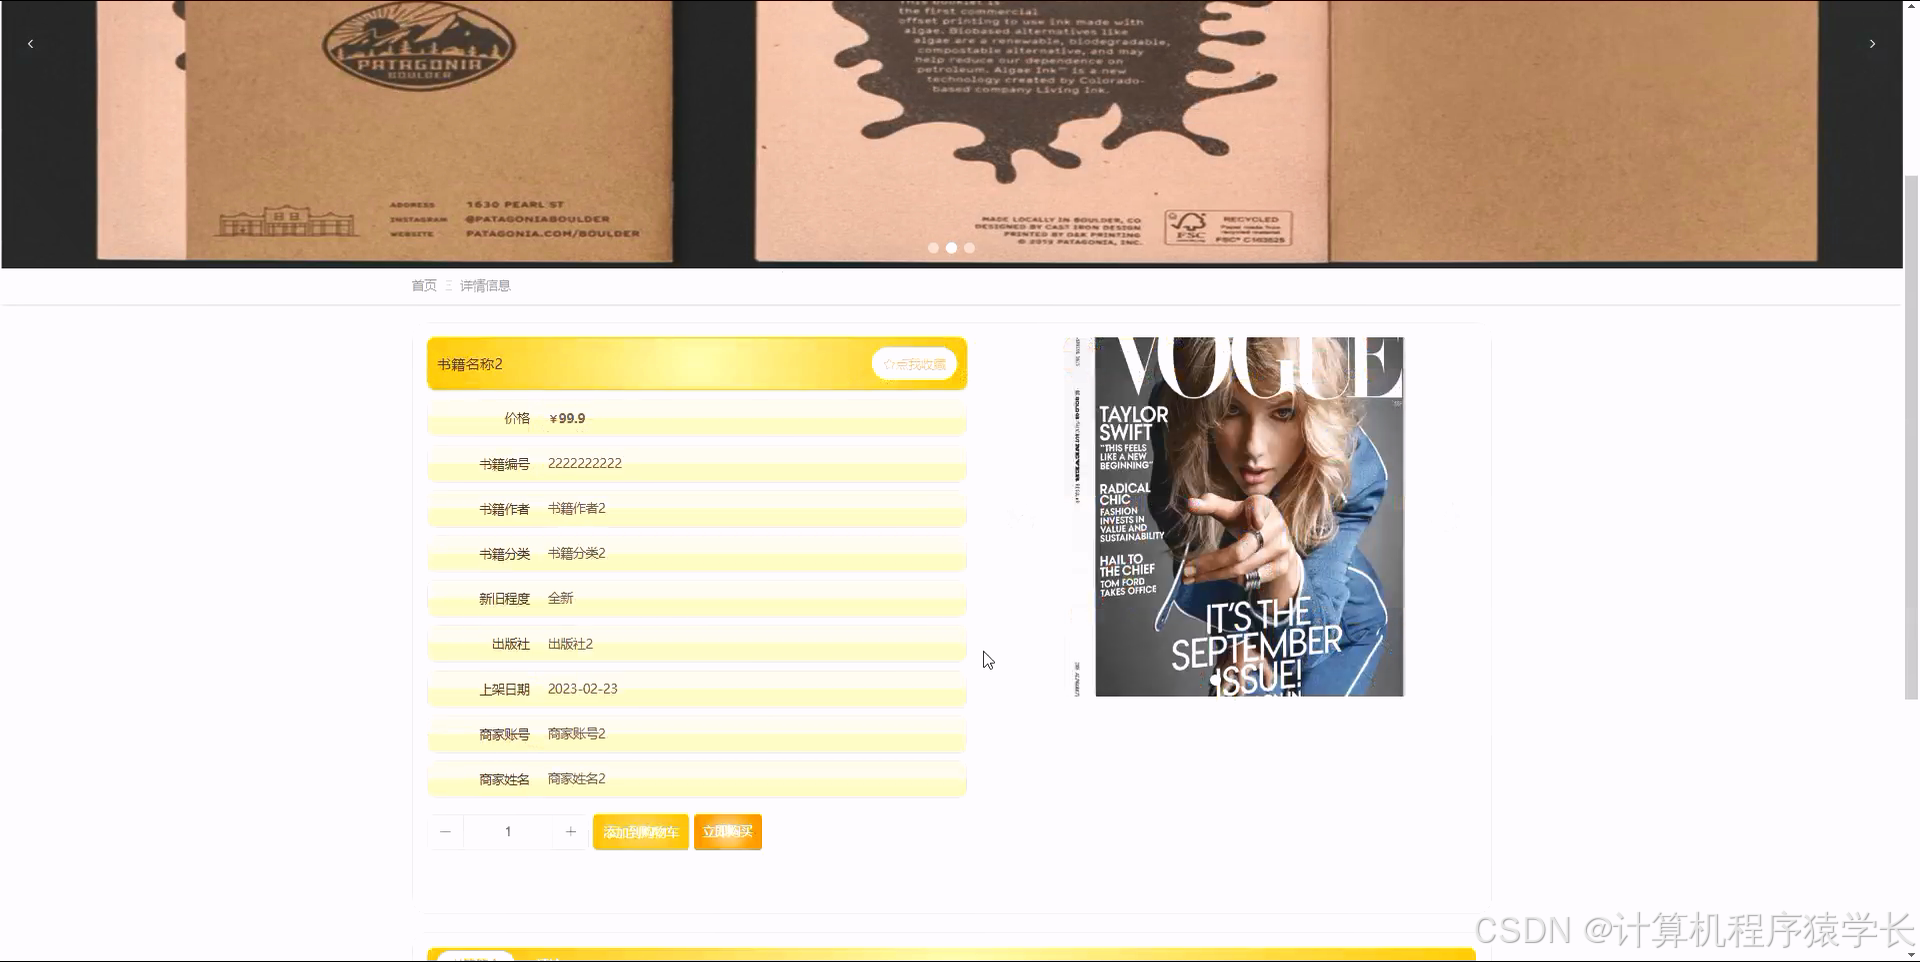The image size is (1920, 962).
Task: Add book to shopping cart
Action: 641,832
